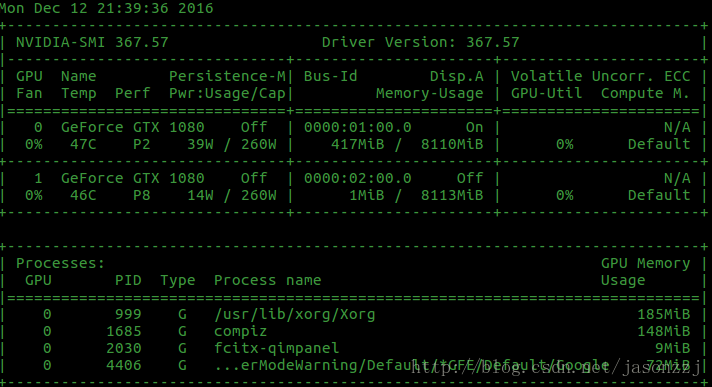Click the 417MiB memory usage value
Screen dimensions: 712x387
(x=357, y=144)
